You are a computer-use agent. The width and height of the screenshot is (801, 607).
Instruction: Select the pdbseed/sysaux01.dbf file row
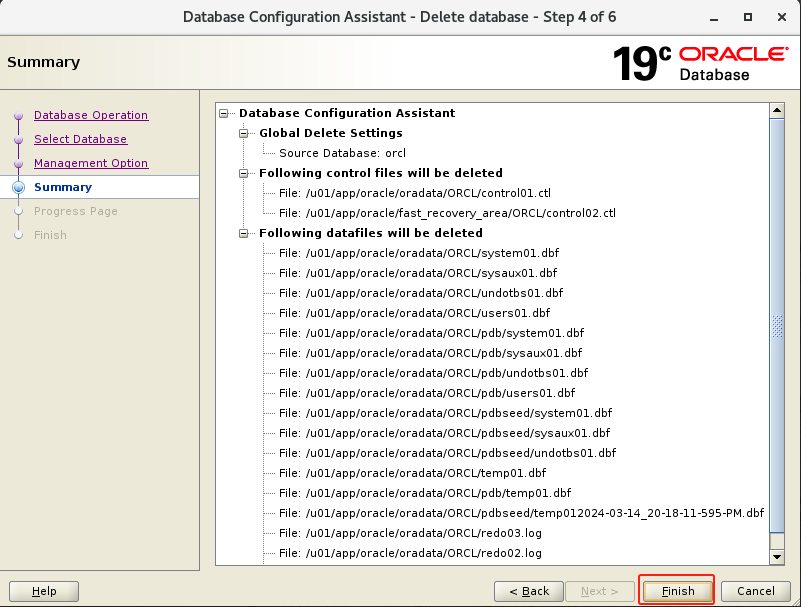click(x=444, y=433)
